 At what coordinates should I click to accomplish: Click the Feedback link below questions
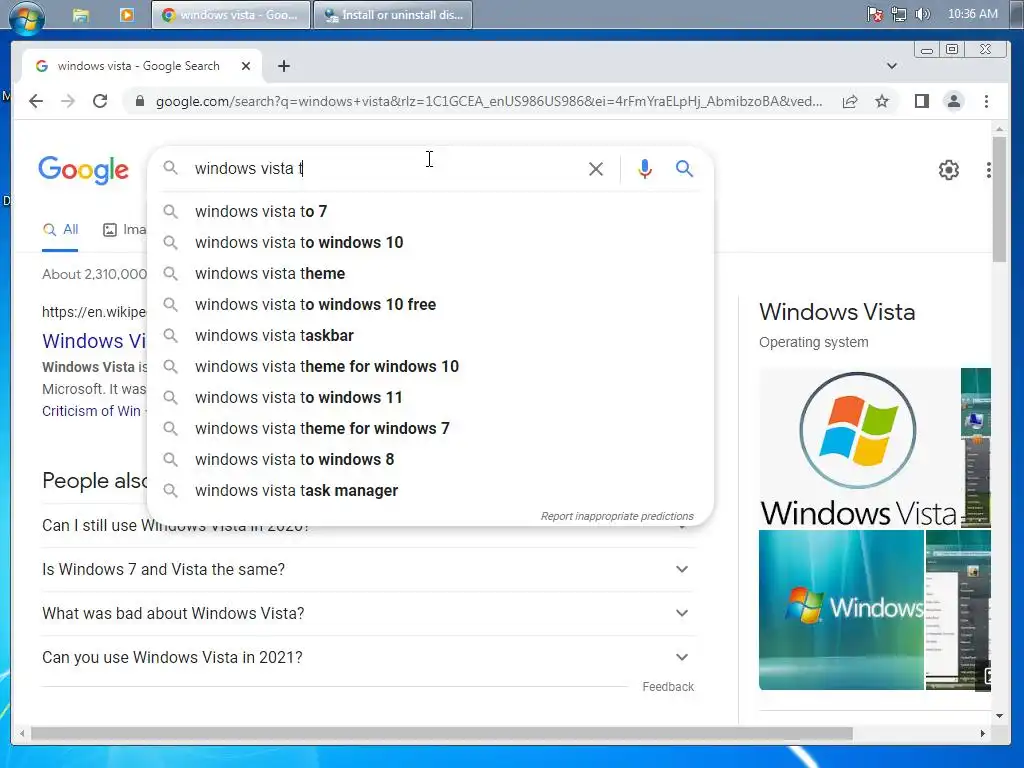[668, 687]
